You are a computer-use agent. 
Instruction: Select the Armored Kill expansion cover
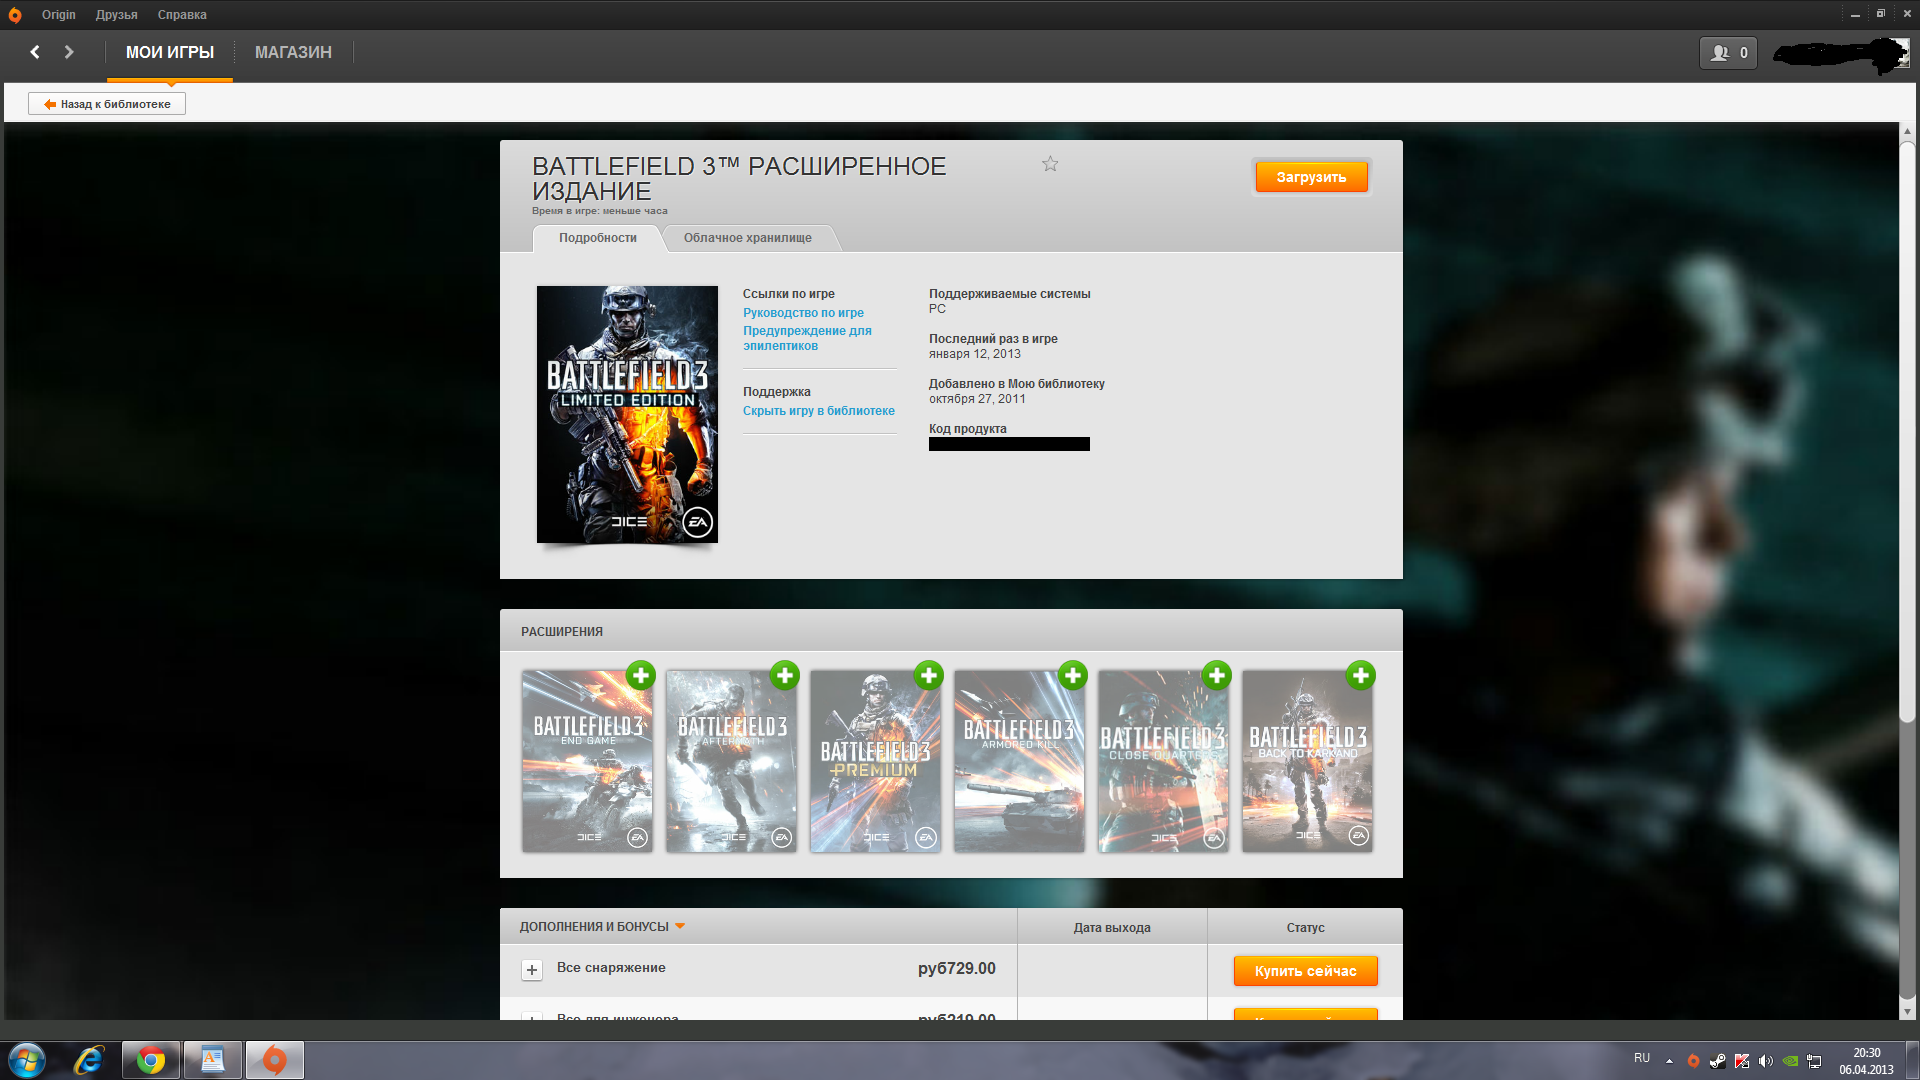1020,762
